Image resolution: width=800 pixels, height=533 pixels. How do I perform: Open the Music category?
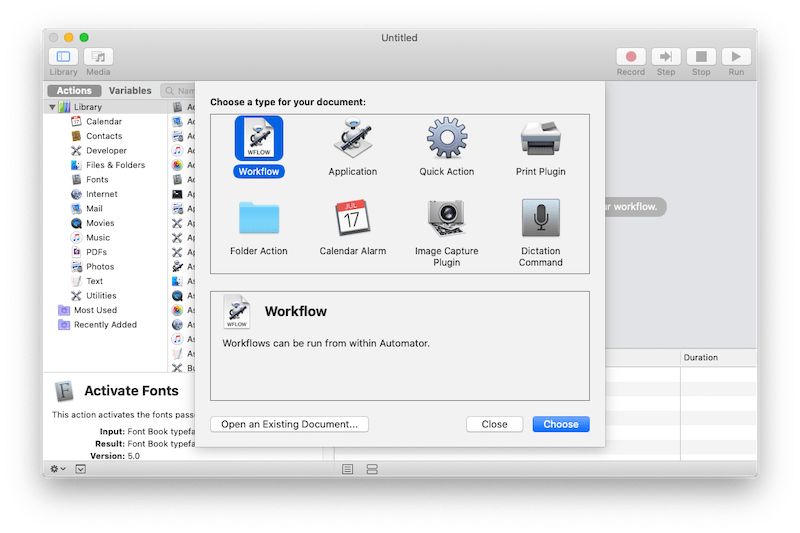tap(97, 238)
